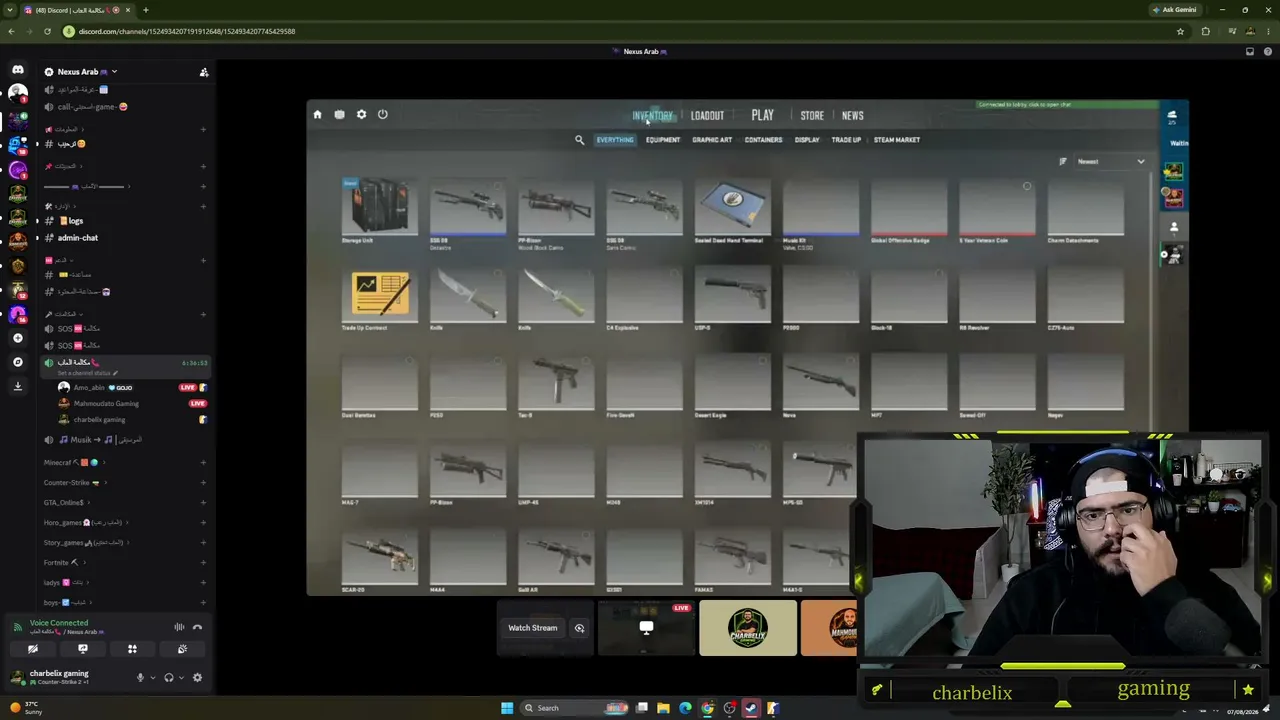The image size is (1280, 720).
Task: Select the Equipment filter tab in stream
Action: tap(663, 140)
